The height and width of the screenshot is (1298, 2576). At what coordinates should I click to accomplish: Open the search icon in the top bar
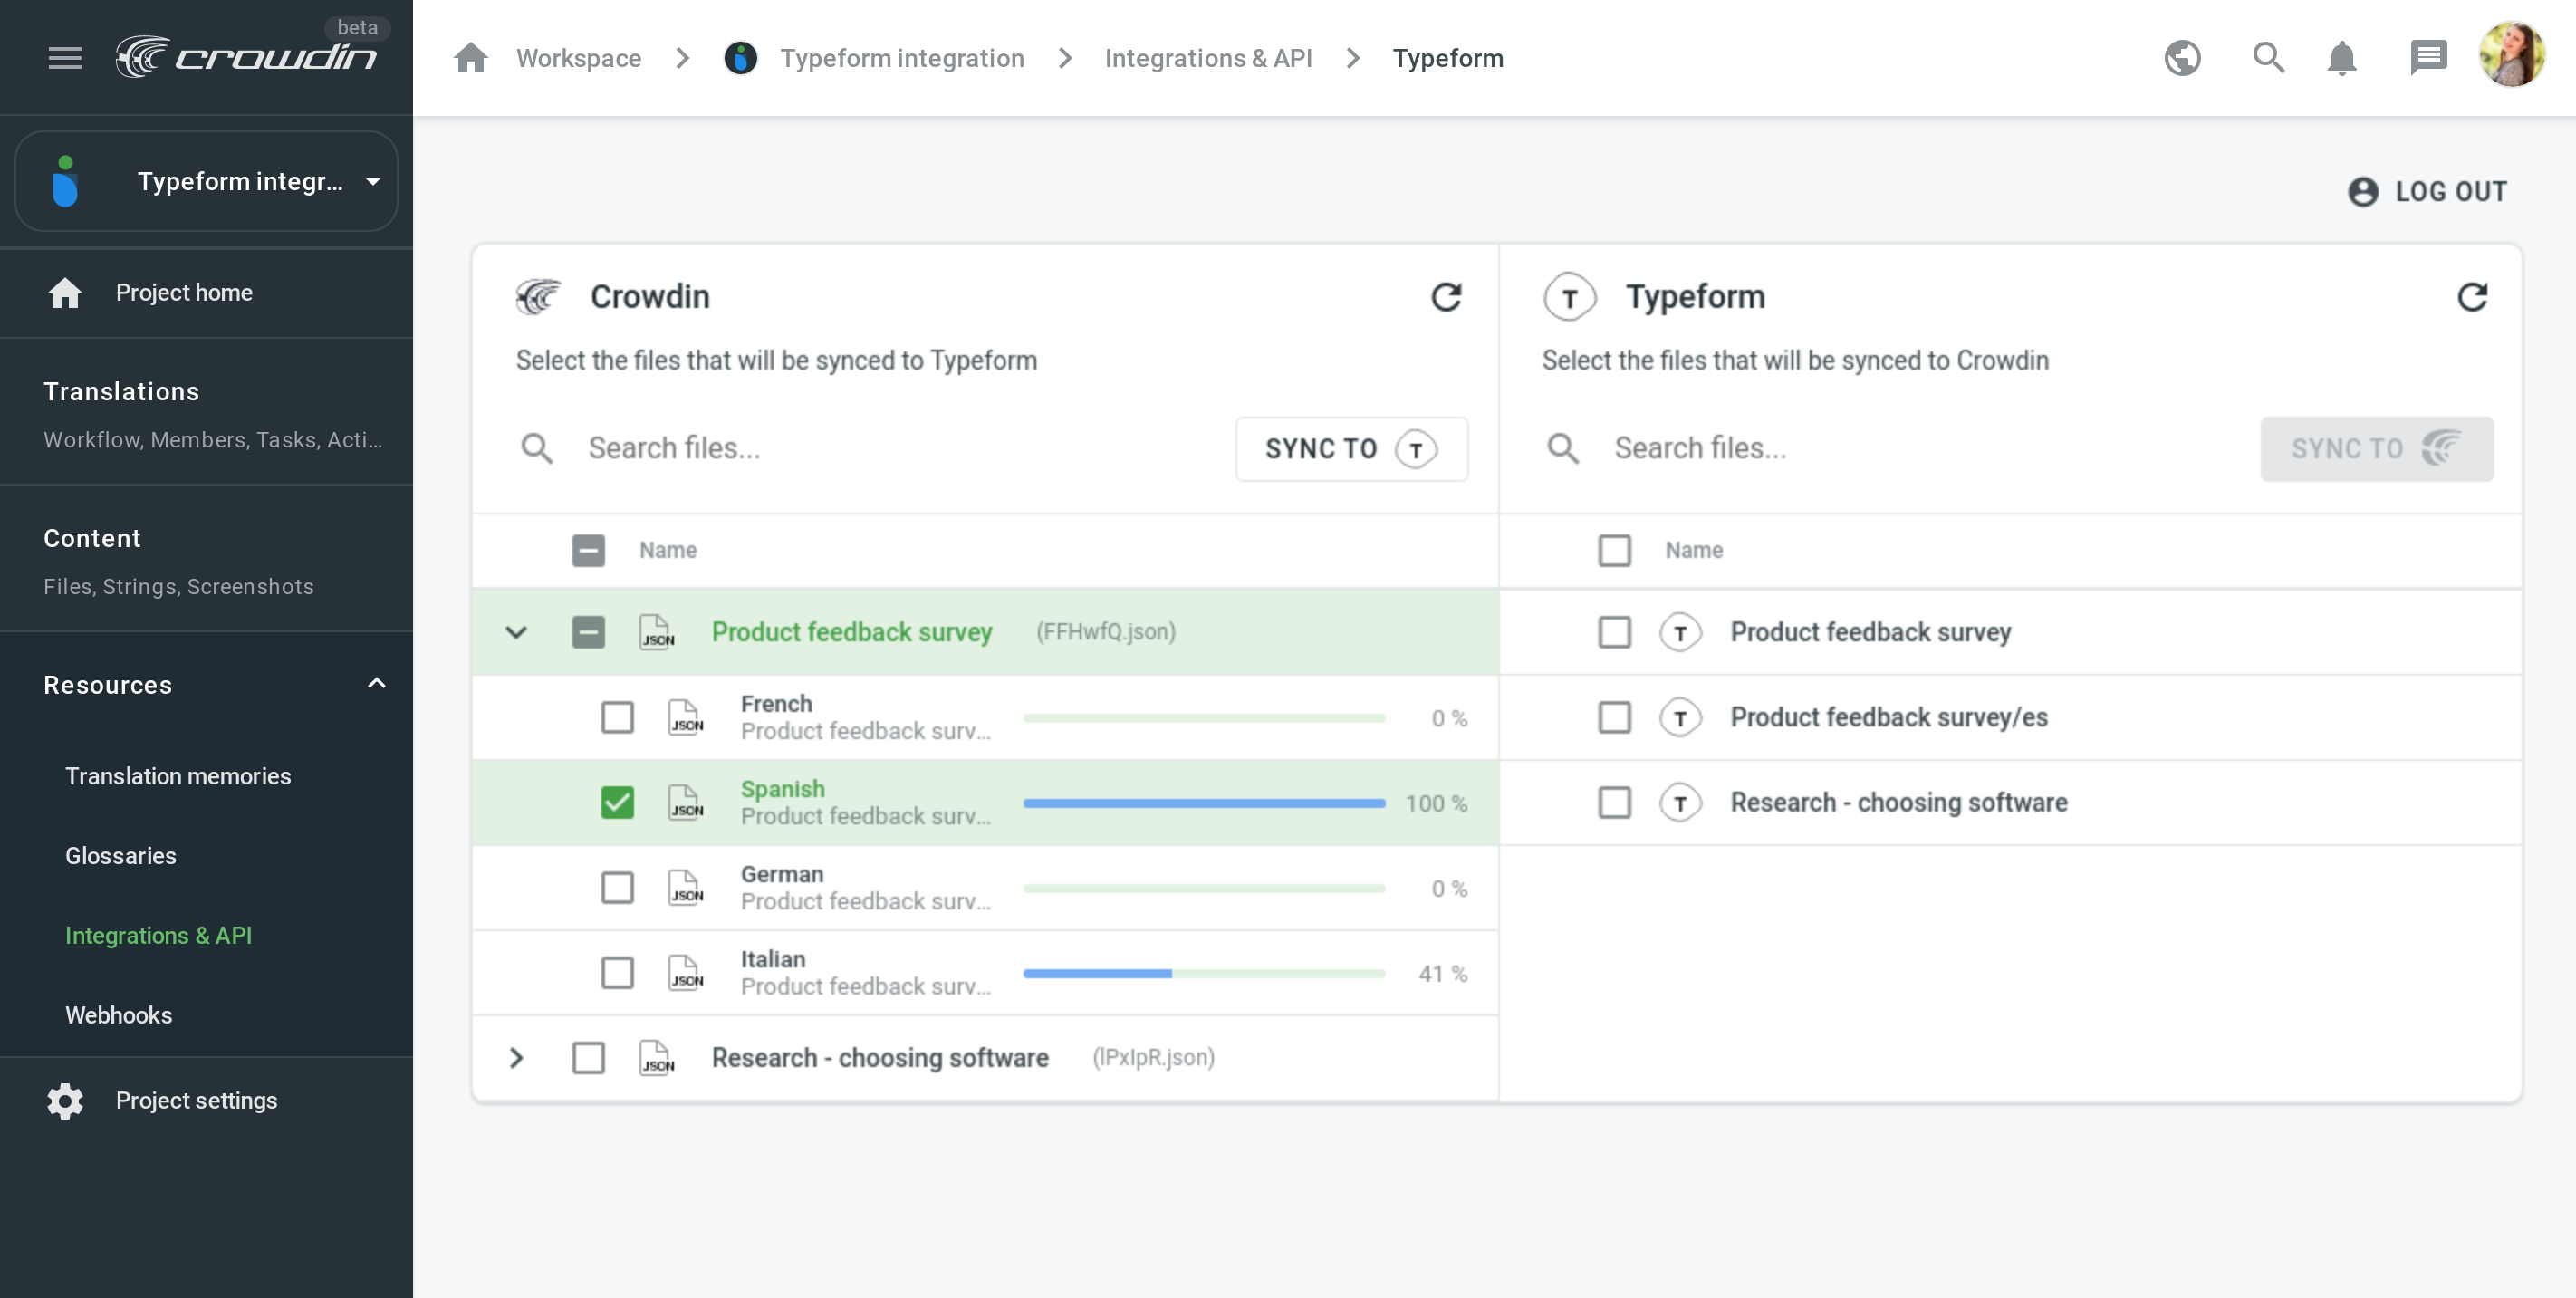coord(2268,58)
